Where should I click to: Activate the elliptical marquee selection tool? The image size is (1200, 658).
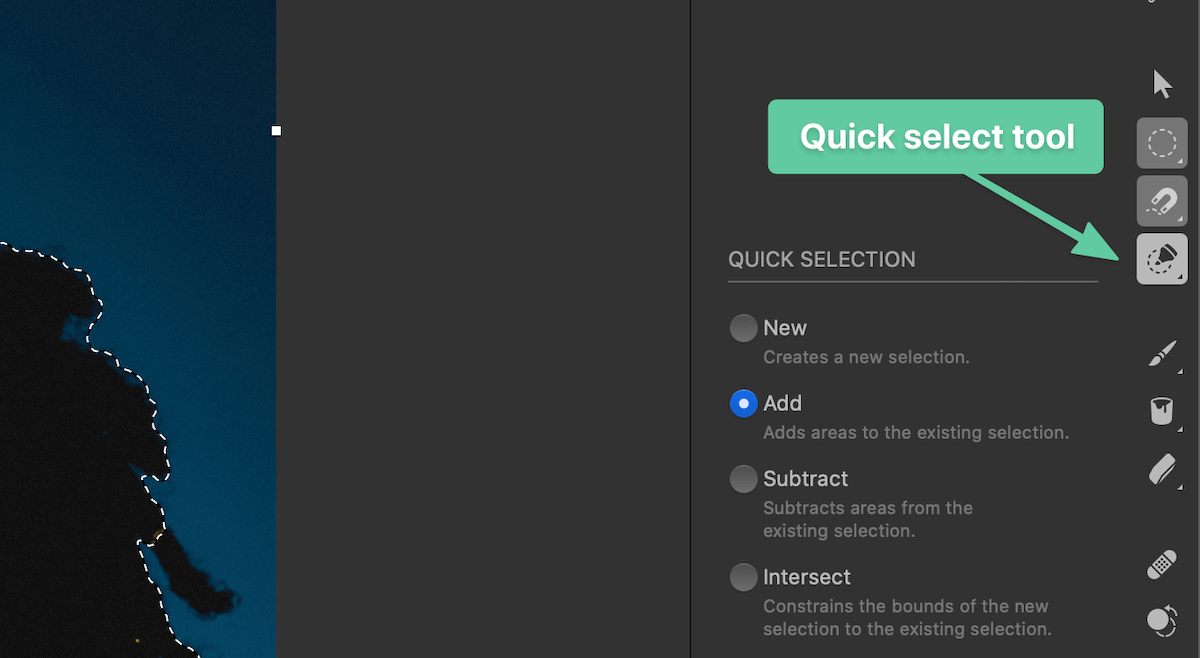coord(1162,142)
